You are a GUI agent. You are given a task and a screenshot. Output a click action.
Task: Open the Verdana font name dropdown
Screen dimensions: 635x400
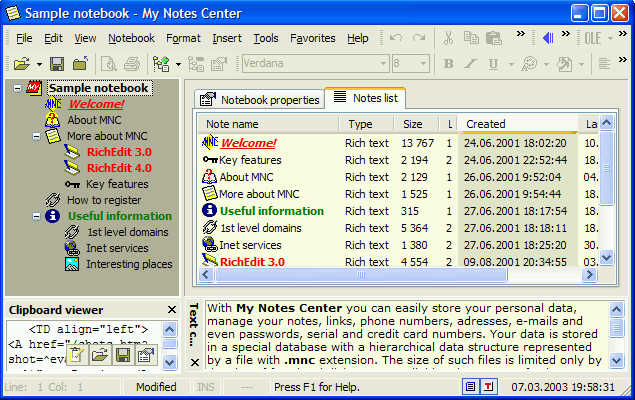click(383, 64)
